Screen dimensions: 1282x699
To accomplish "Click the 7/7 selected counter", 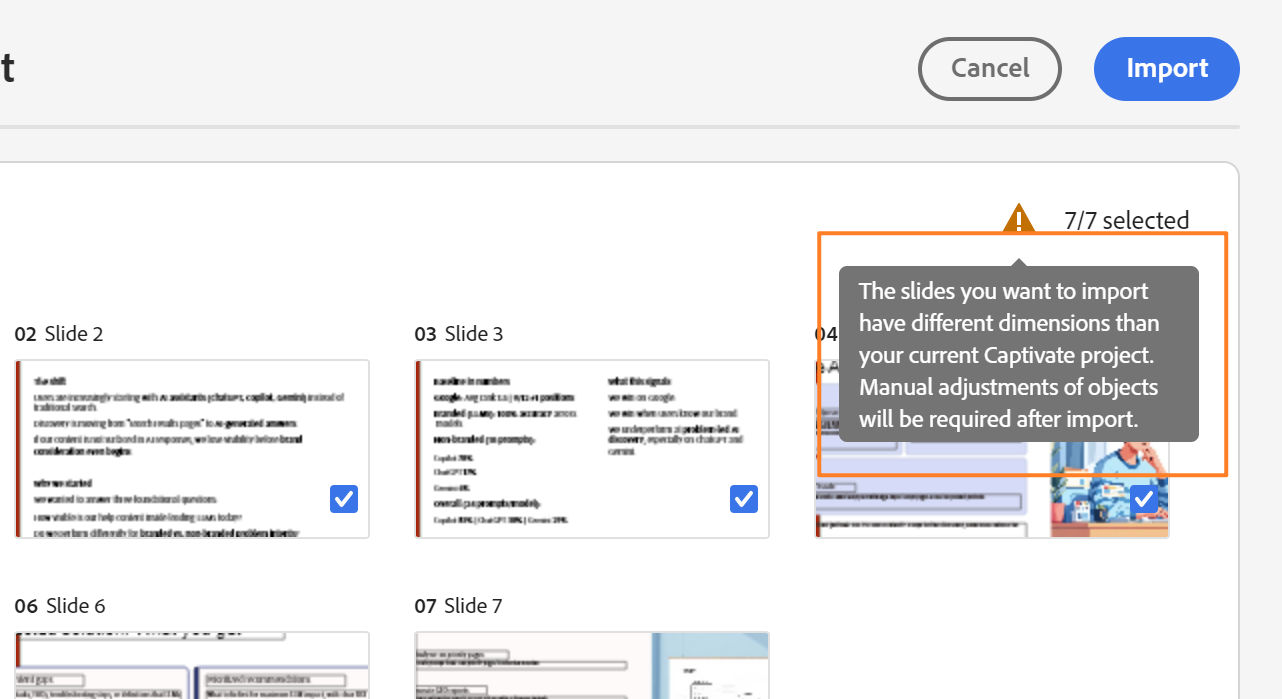I will tap(1126, 220).
